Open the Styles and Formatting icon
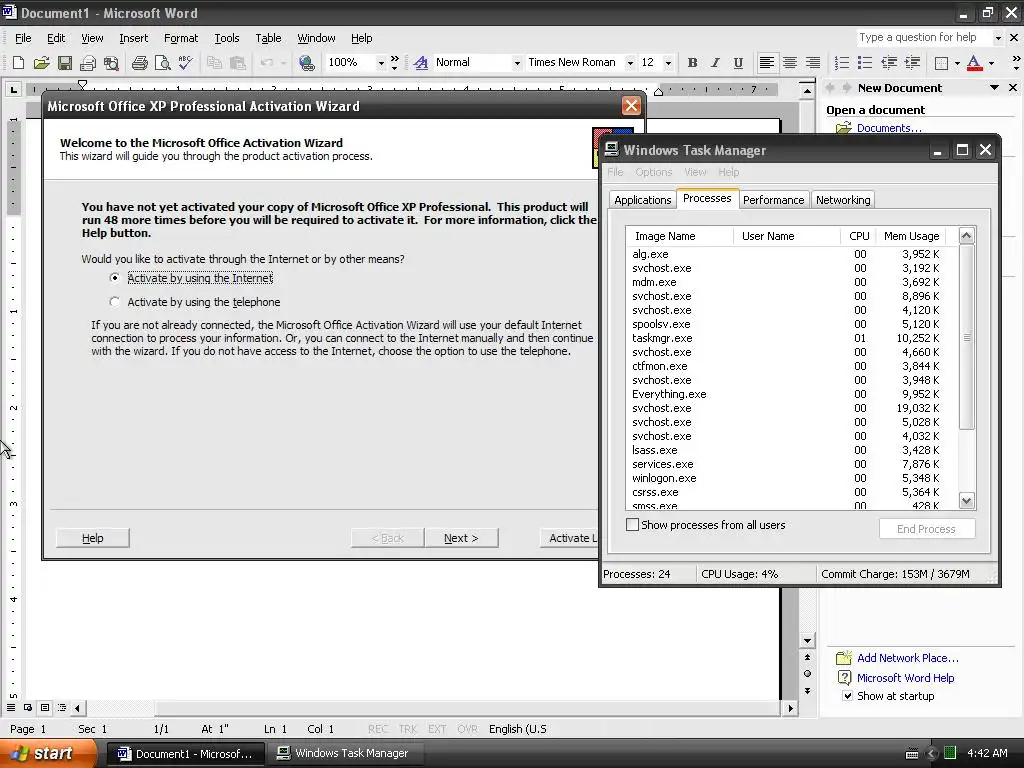1024x768 pixels. click(421, 63)
